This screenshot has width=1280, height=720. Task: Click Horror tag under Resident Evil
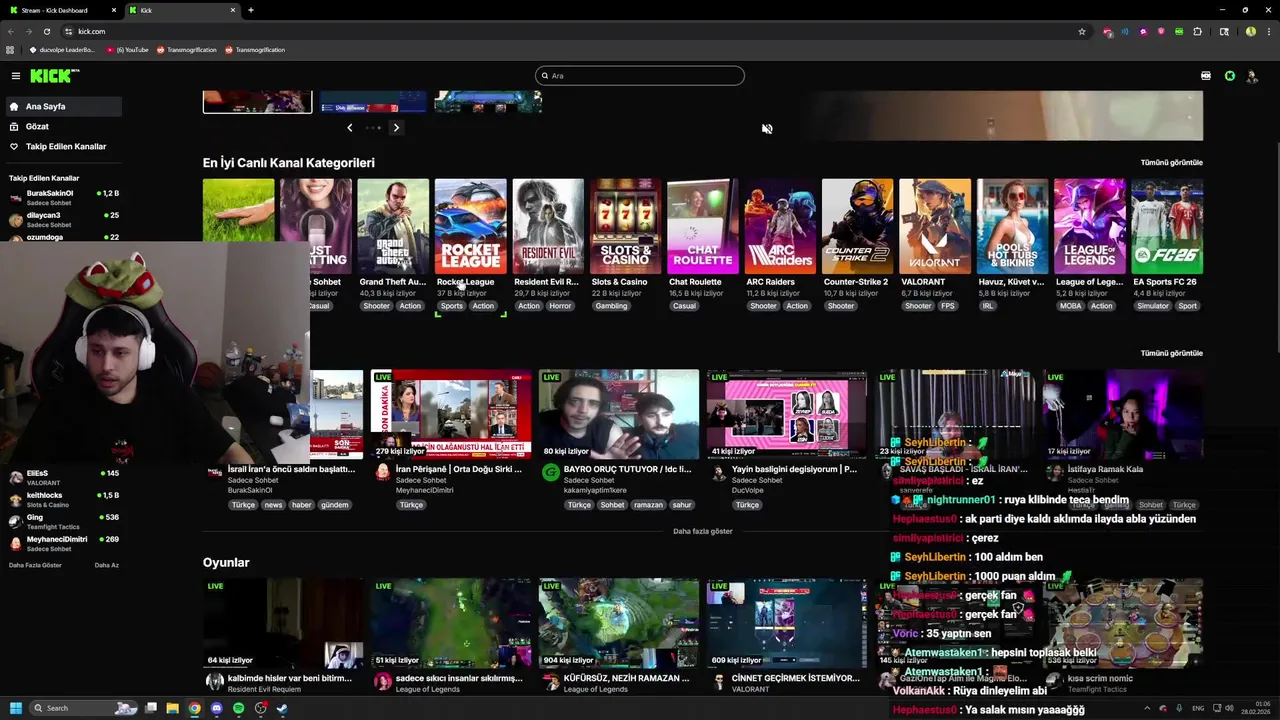pos(560,306)
